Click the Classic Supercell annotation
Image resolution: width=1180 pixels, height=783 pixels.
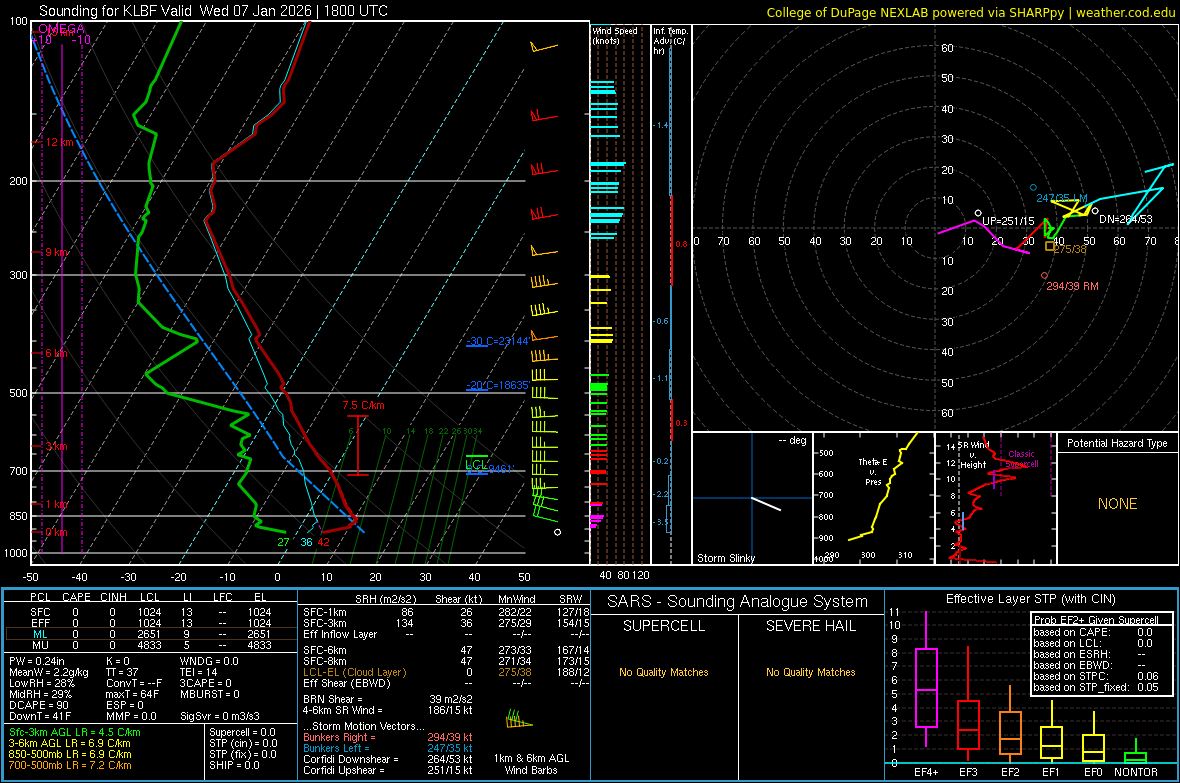point(1021,459)
